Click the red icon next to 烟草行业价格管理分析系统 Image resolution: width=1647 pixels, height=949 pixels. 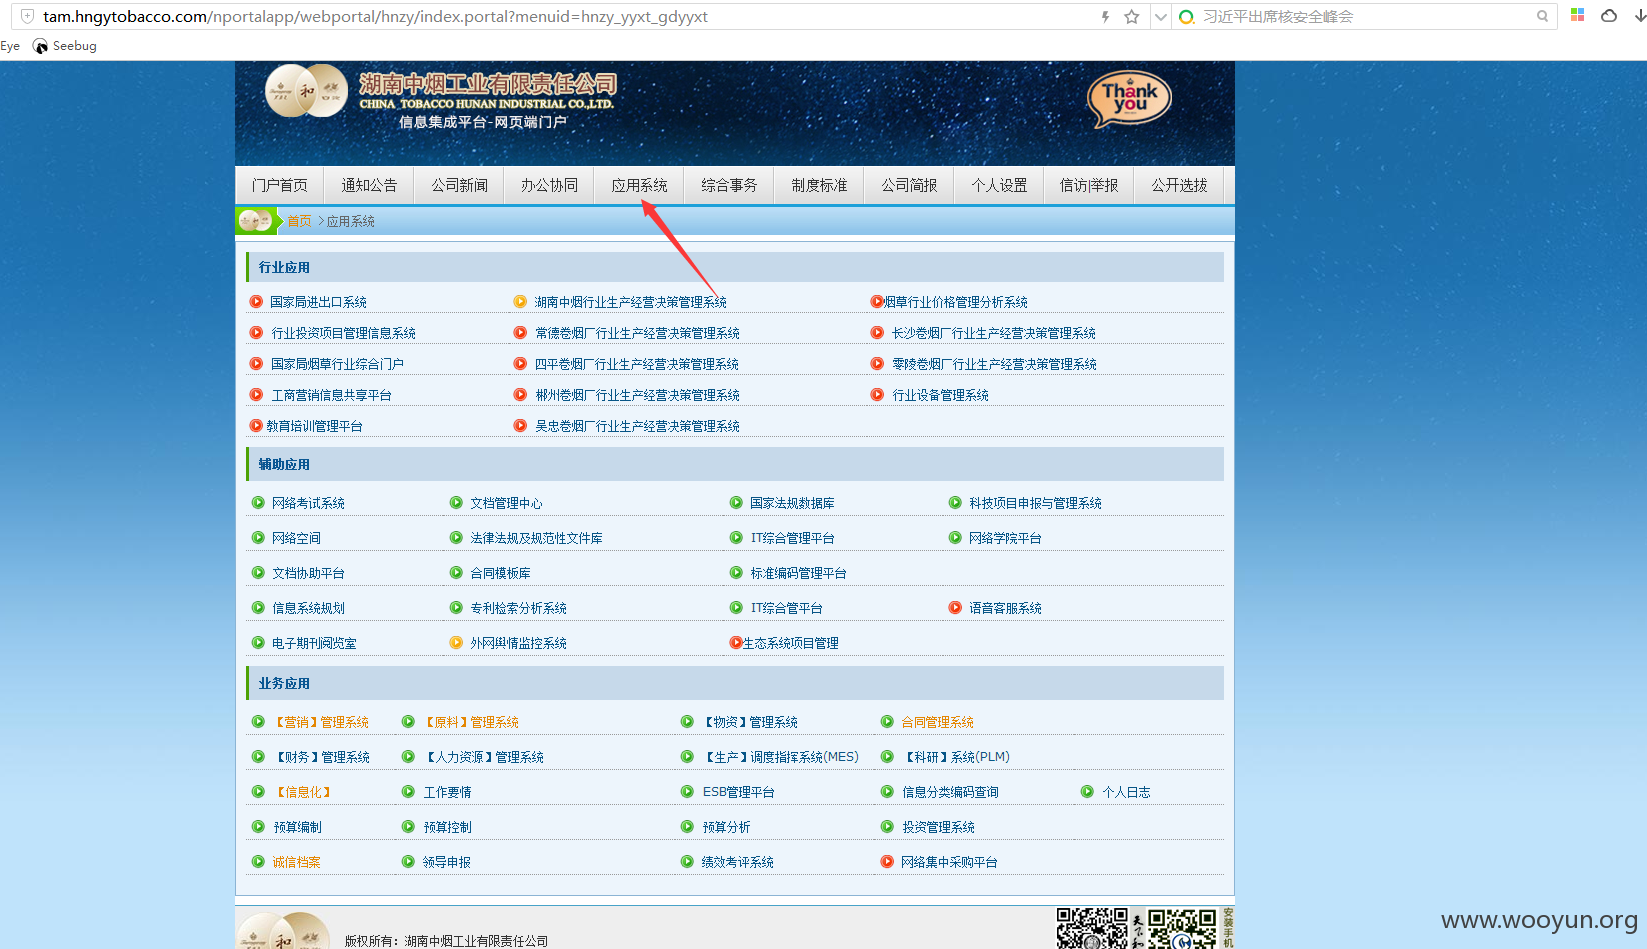pos(877,301)
